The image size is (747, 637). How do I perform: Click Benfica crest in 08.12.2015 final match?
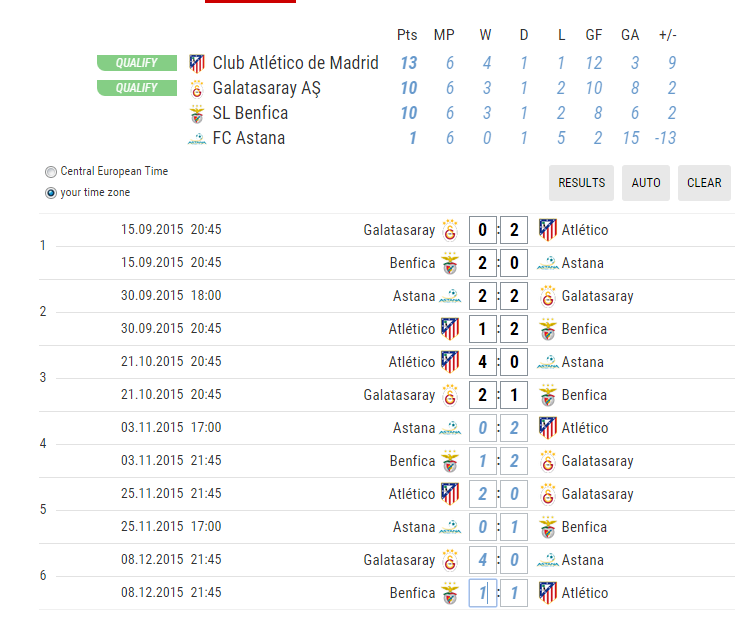tap(450, 593)
